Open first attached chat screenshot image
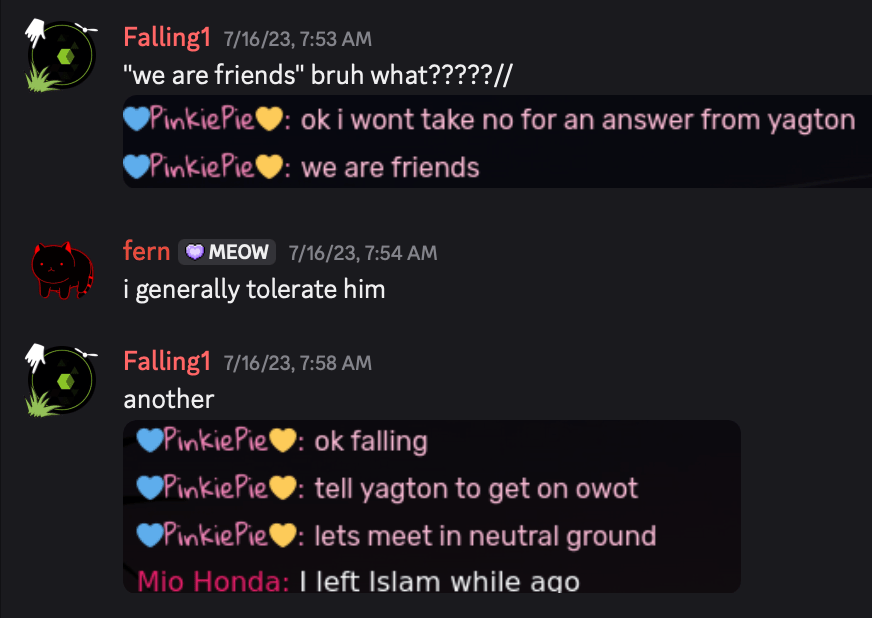Screen dimensions: 872x618 pos(497,141)
